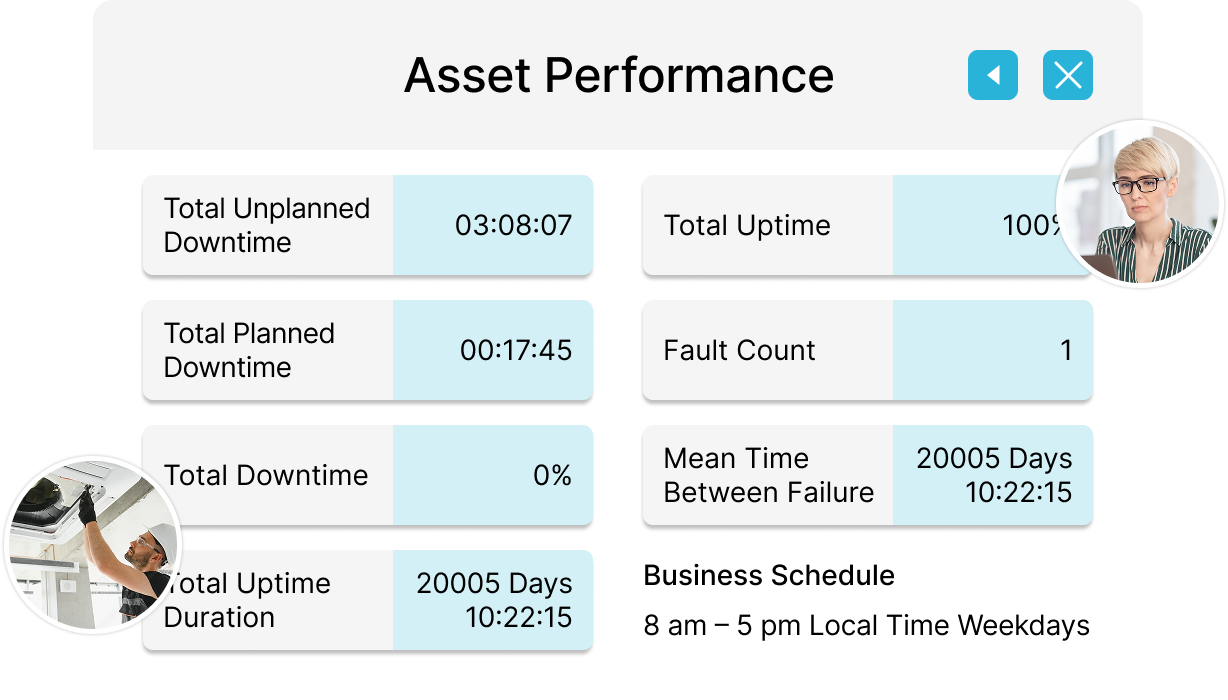This screenshot has height=700, width=1228.
Task: Select the Total Uptime label
Action: [x=747, y=225]
